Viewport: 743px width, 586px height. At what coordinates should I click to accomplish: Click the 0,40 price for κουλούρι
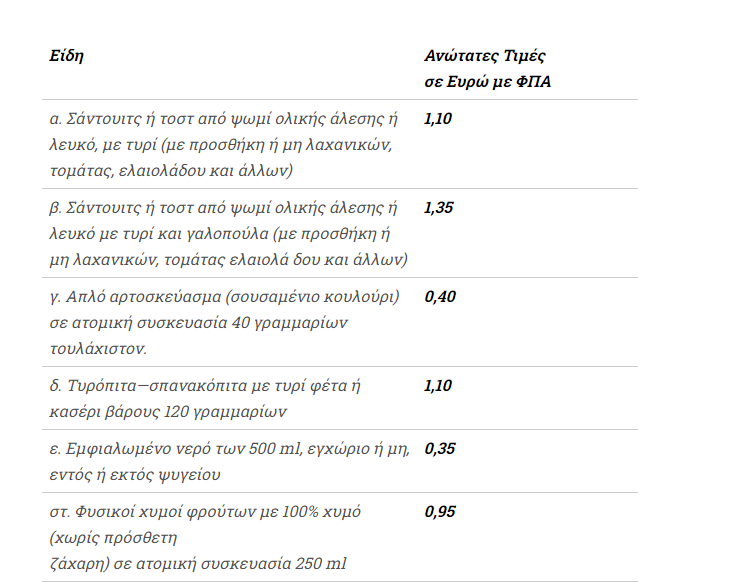[x=440, y=297]
